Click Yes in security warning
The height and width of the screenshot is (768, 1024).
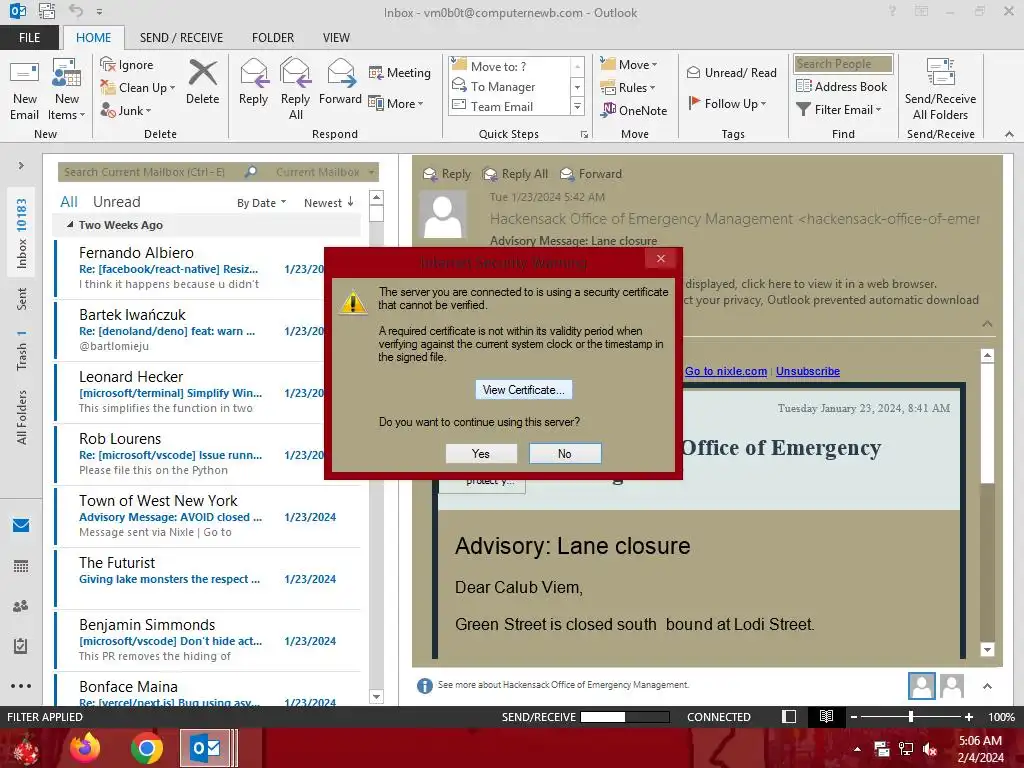coord(481,453)
